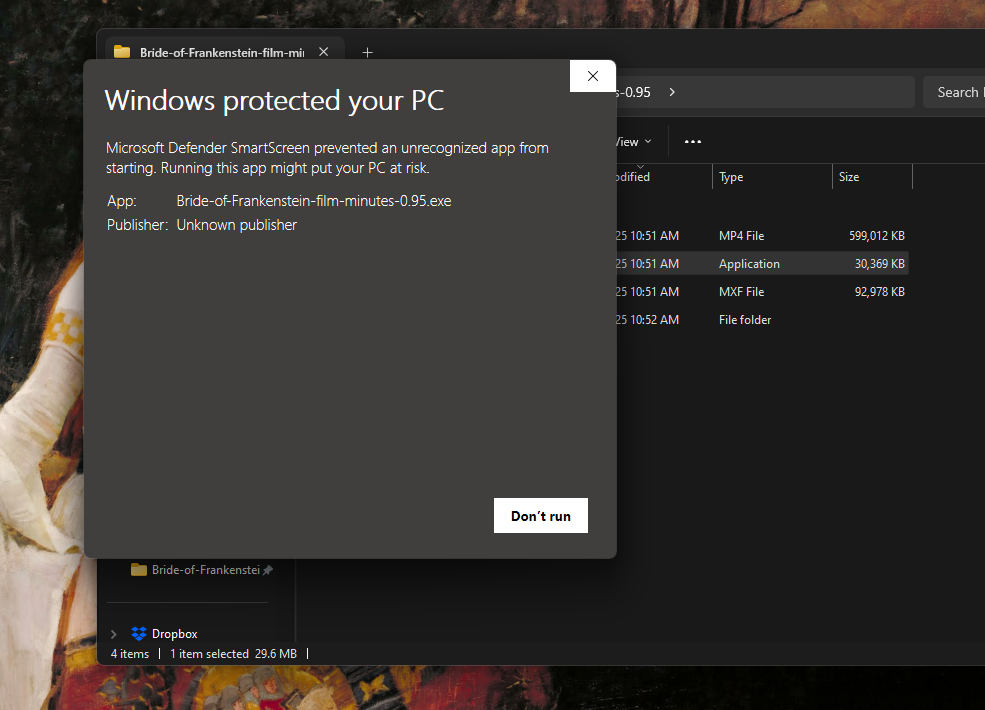The height and width of the screenshot is (710, 985).
Task: Sort by the Date modified column header
Action: 663,177
